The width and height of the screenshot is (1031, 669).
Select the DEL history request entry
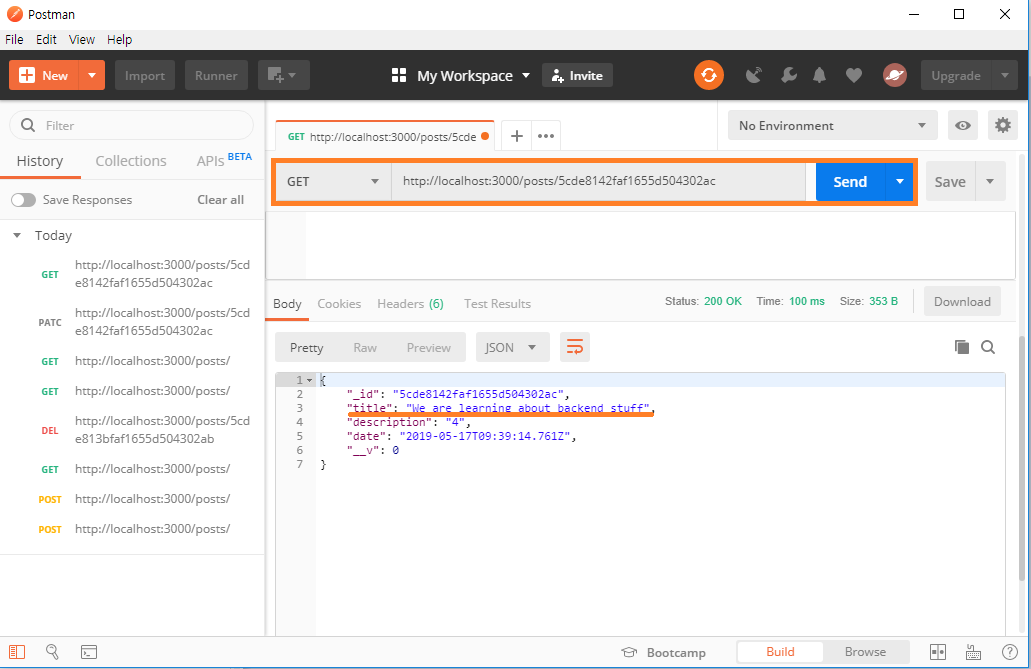[x=132, y=430]
